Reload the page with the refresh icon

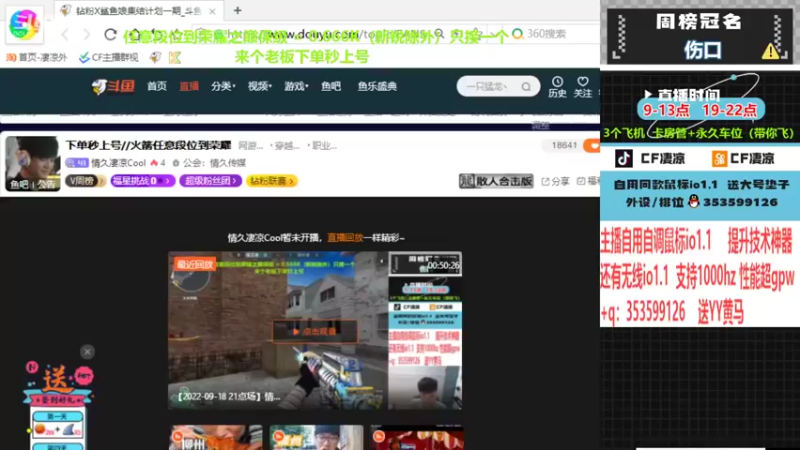tap(110, 34)
